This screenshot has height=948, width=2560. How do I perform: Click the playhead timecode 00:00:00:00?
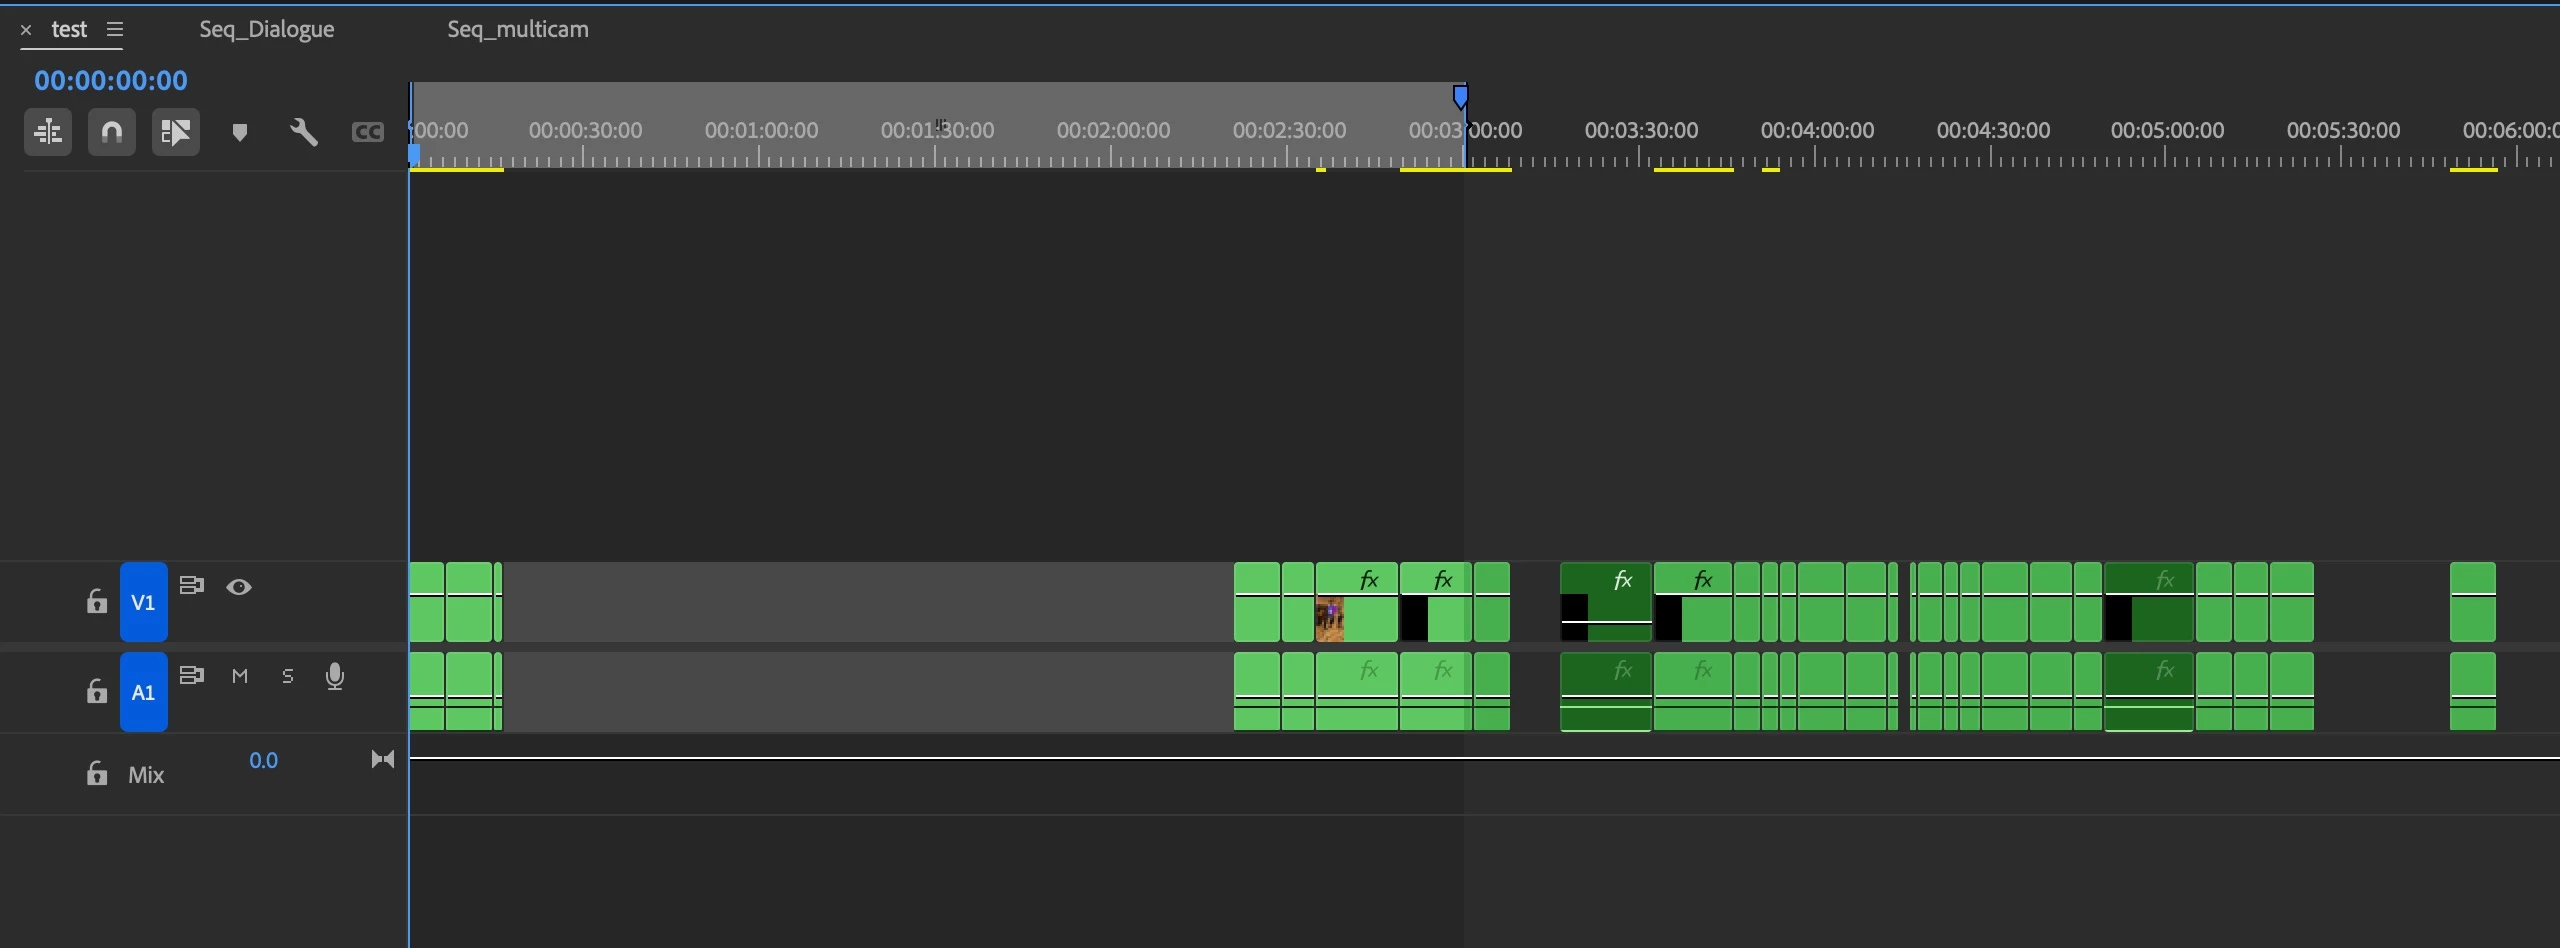coord(111,80)
